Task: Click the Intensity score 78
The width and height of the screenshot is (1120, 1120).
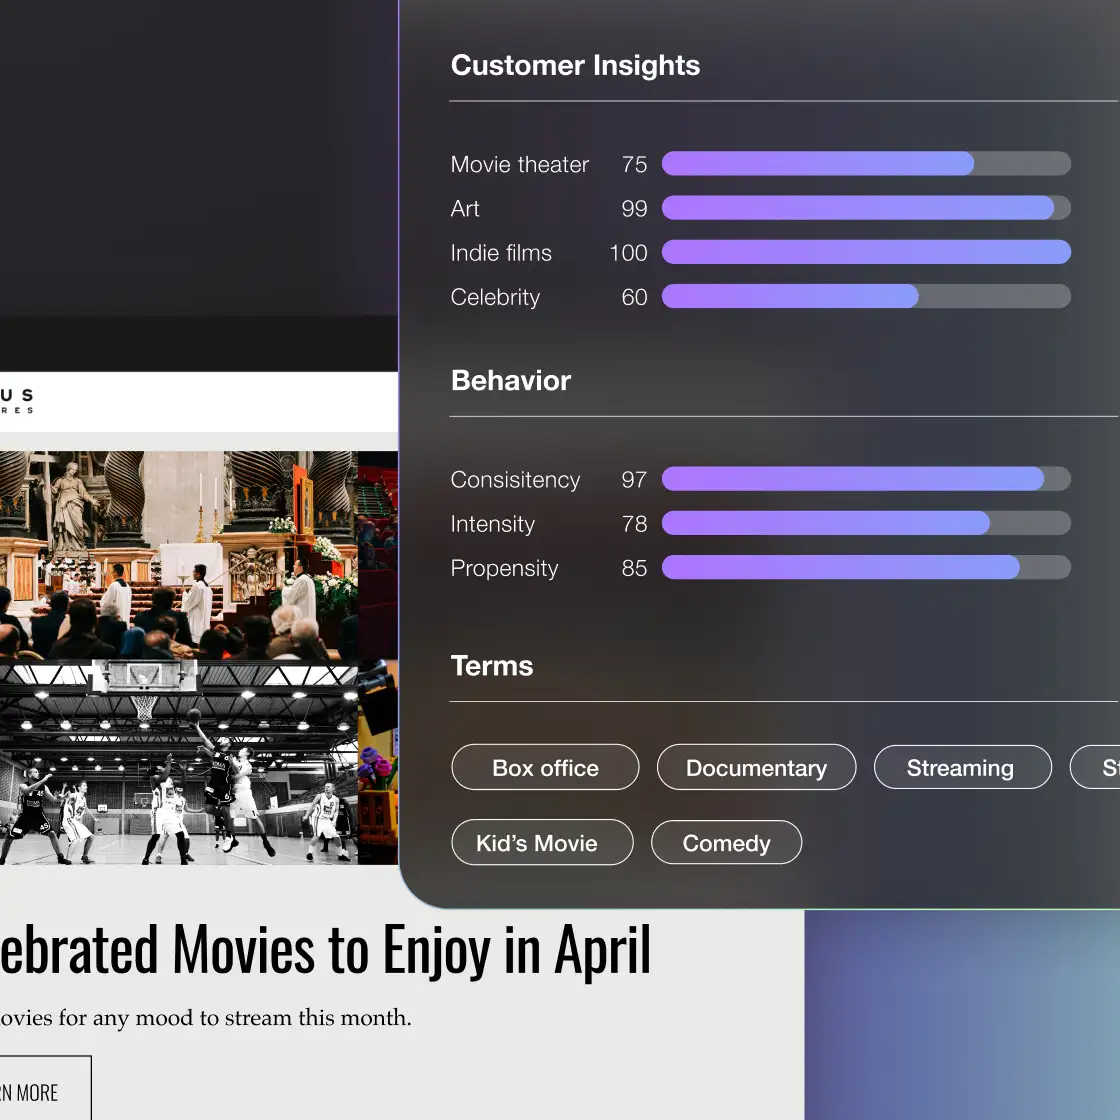Action: [x=634, y=524]
